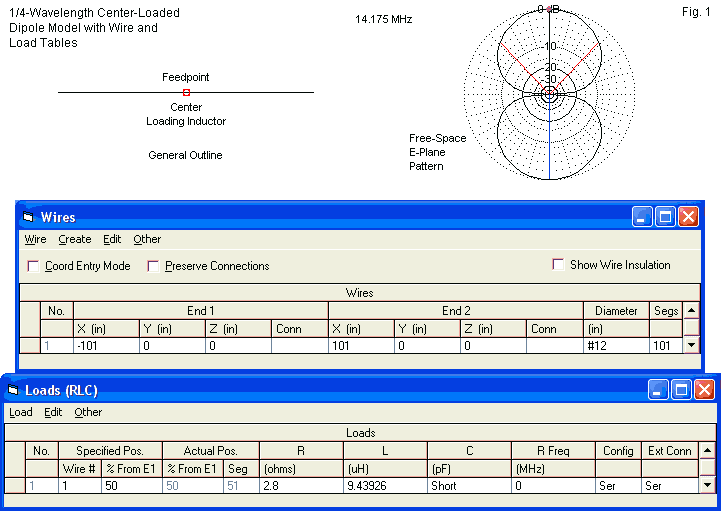Minimize the Wires window
721x511 pixels.
(x=643, y=216)
